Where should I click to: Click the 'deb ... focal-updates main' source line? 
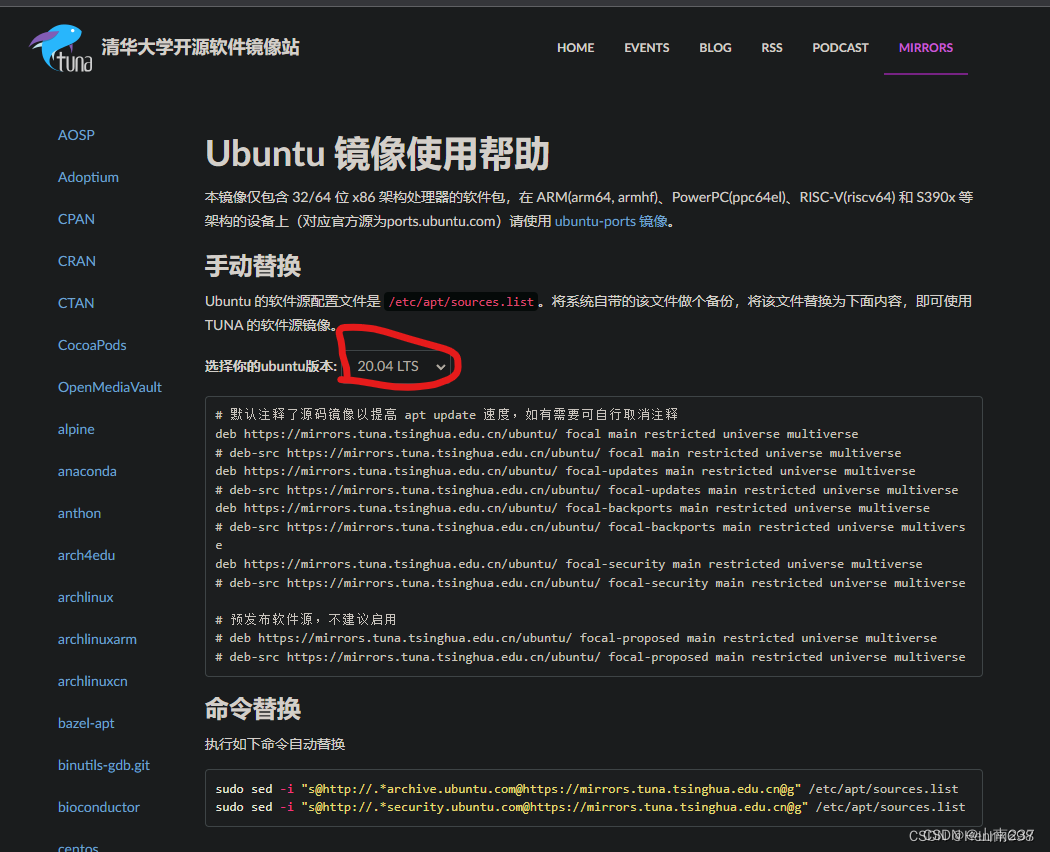[565, 471]
